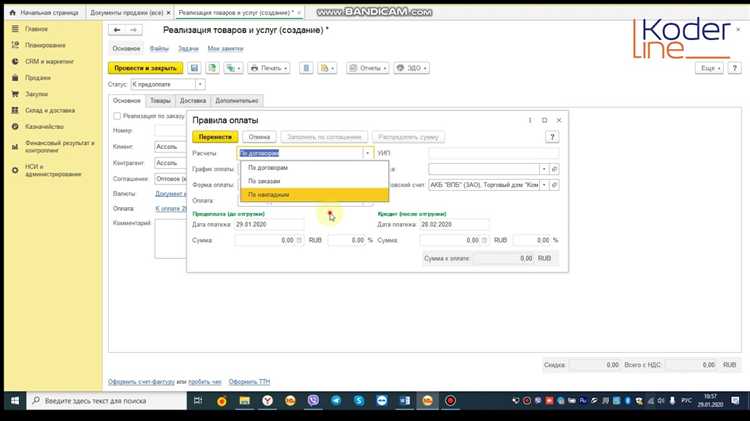Open the Отчеты dropdown menu
Image resolution: width=750 pixels, height=421 pixels.
pyautogui.click(x=368, y=68)
